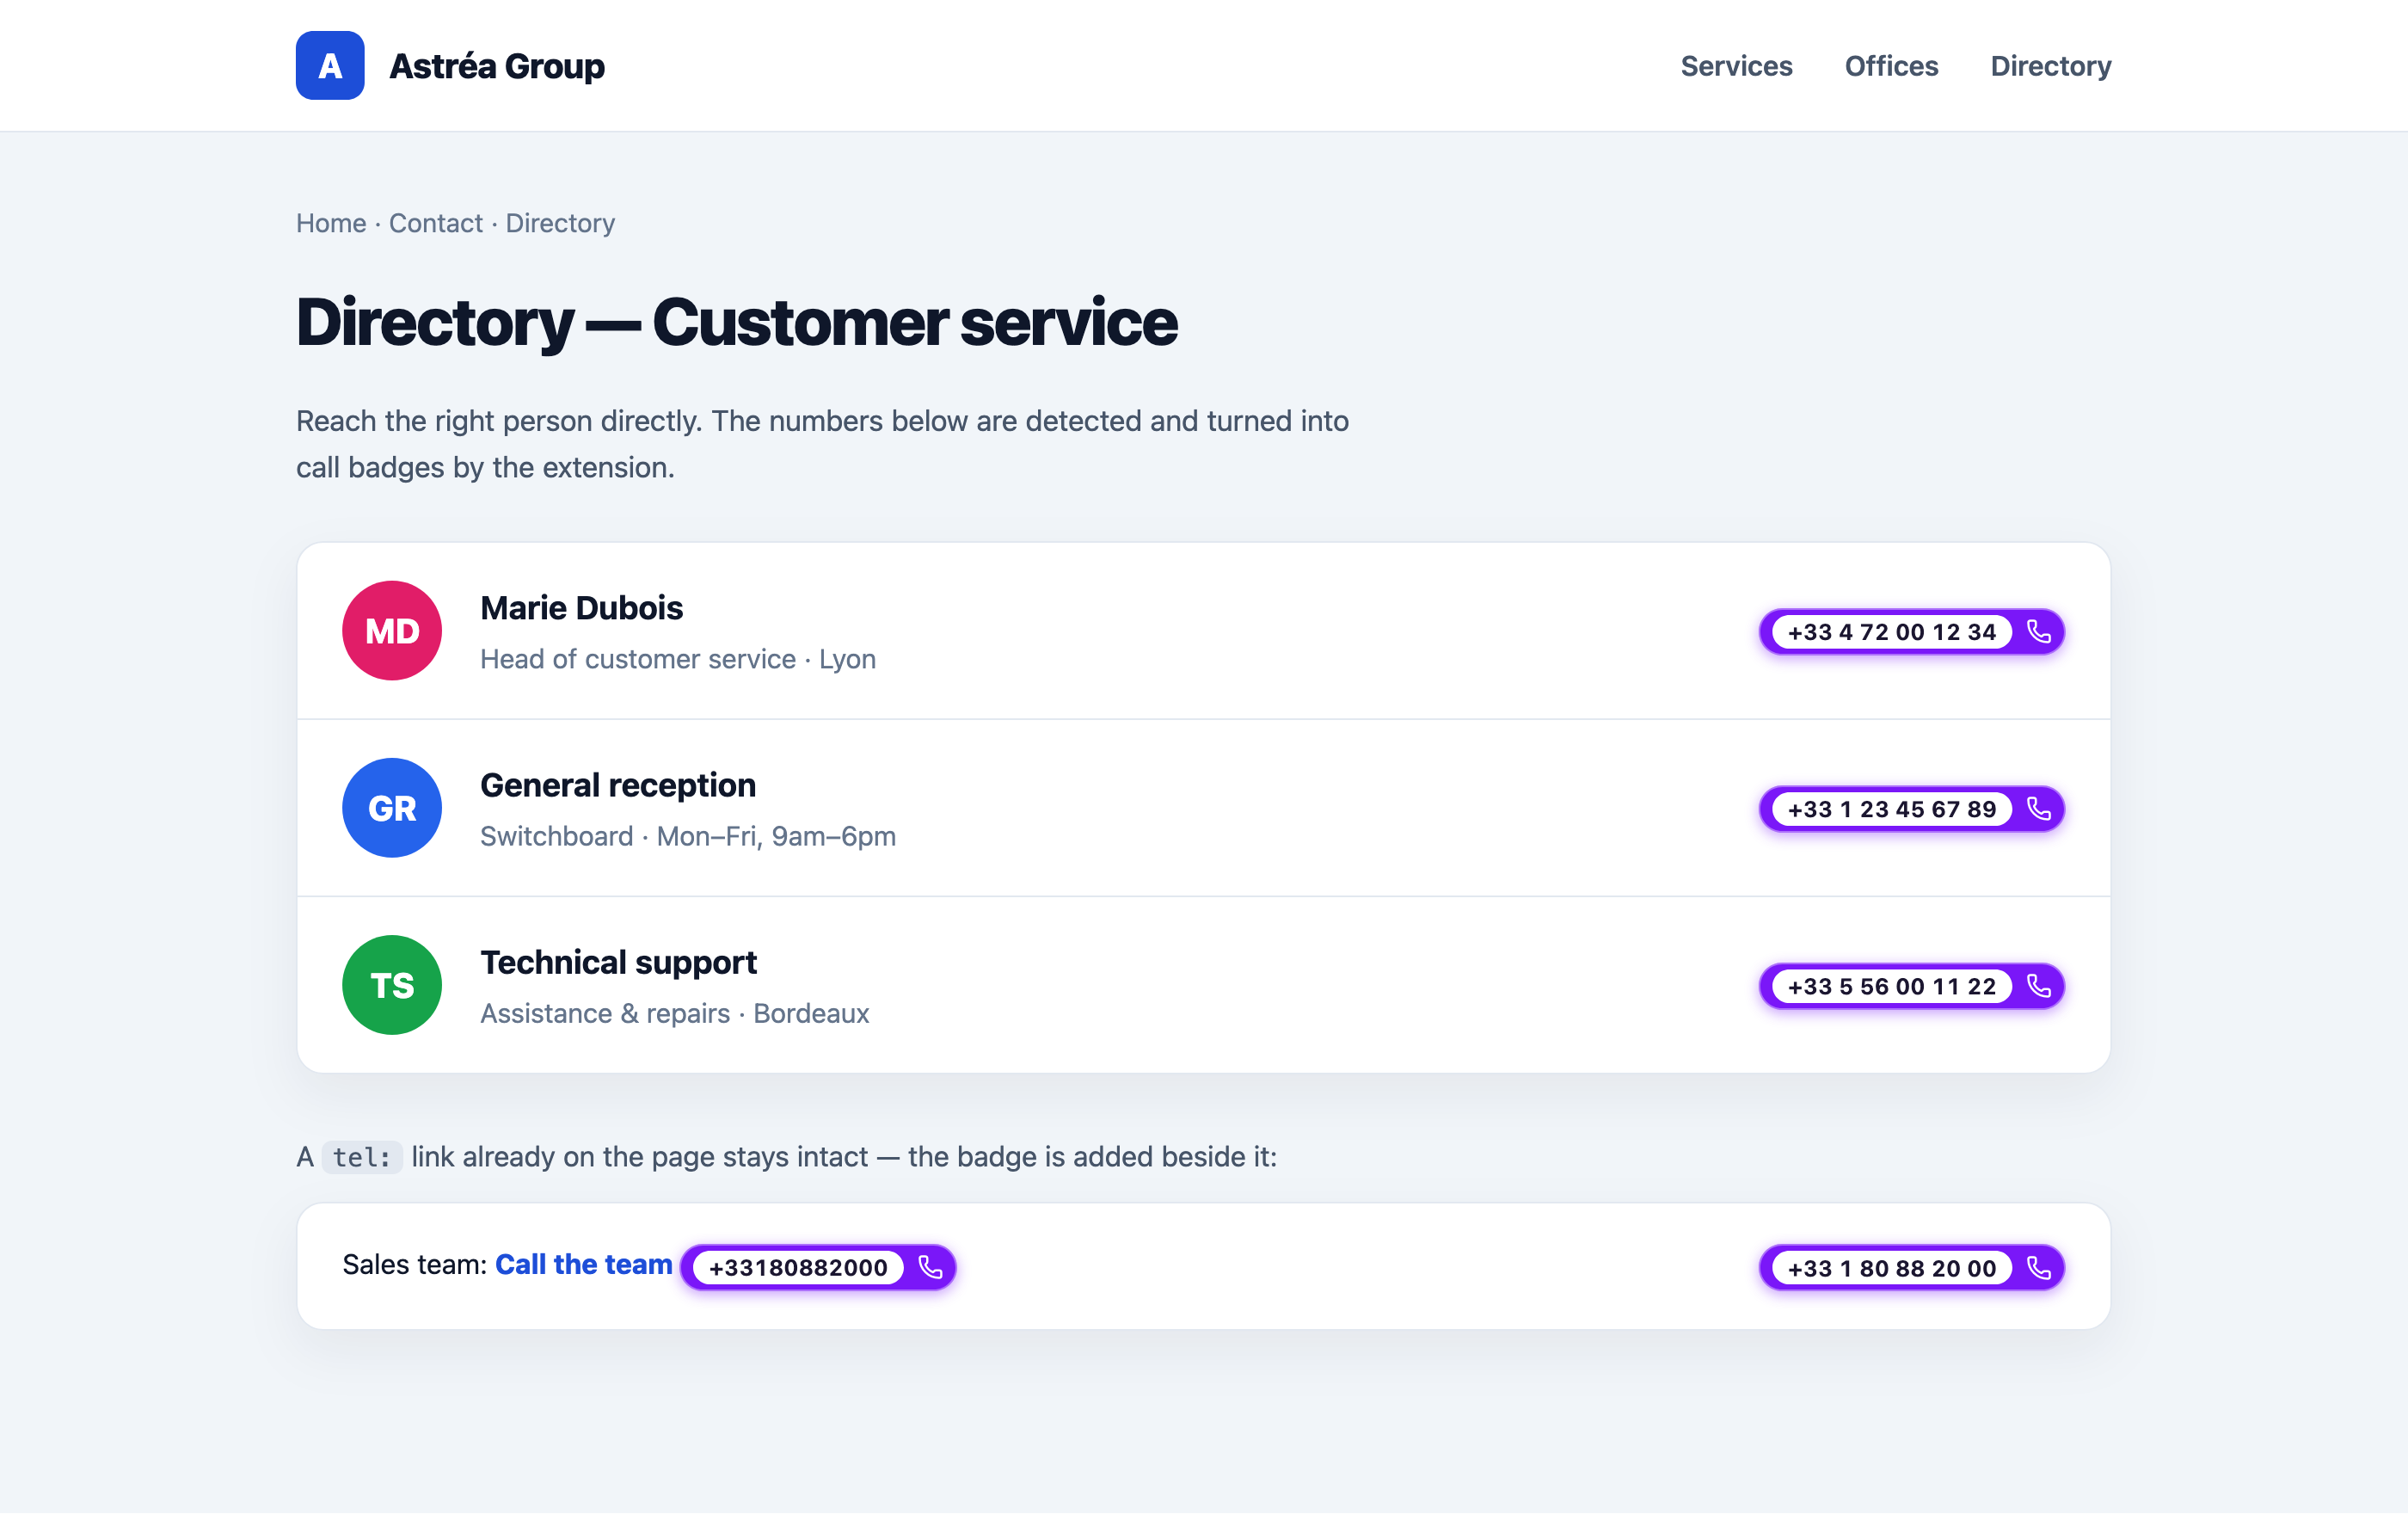Open the Offices menu item
This screenshot has height=1514, width=2408.
click(x=1891, y=66)
